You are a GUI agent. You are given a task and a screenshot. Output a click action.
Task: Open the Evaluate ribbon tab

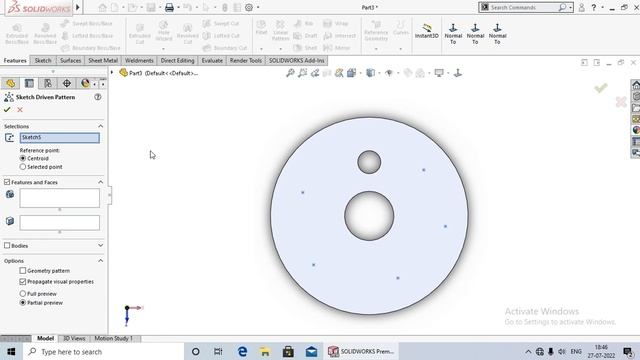coord(212,60)
